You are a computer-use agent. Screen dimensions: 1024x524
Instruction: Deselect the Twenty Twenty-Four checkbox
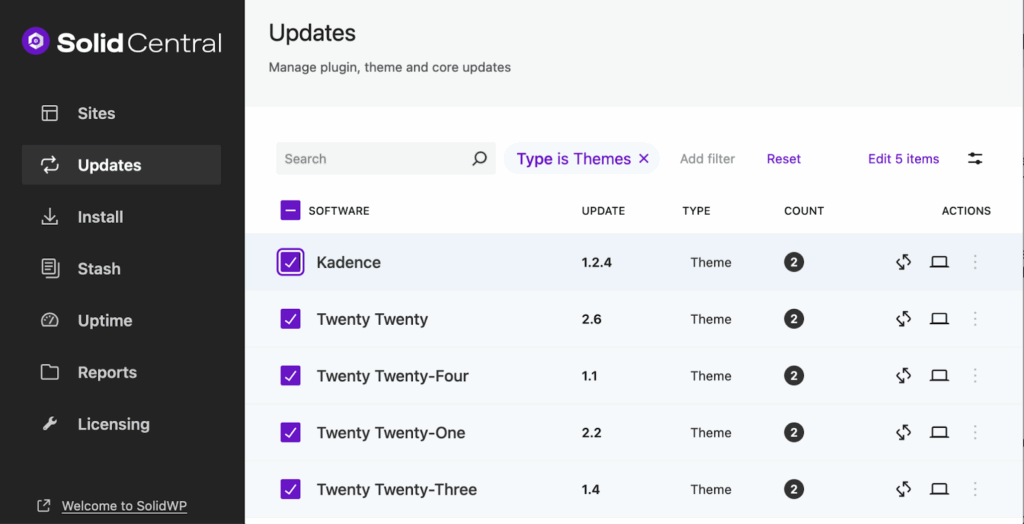click(x=290, y=376)
